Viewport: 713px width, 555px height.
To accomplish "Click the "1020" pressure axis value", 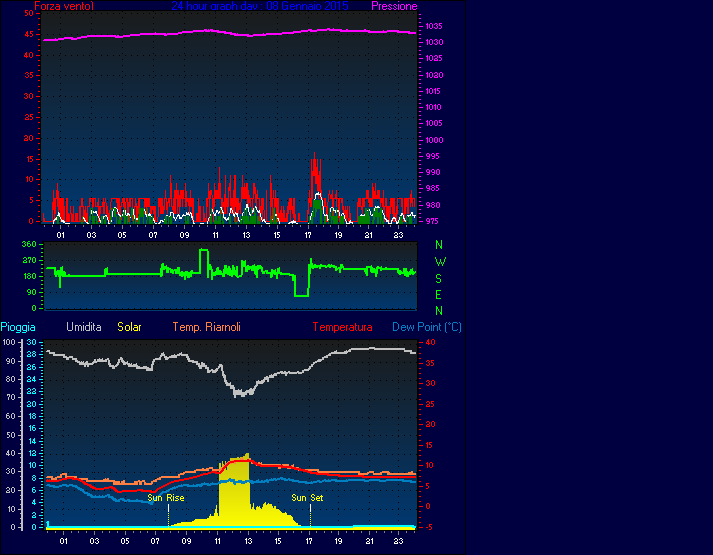I will pos(434,75).
